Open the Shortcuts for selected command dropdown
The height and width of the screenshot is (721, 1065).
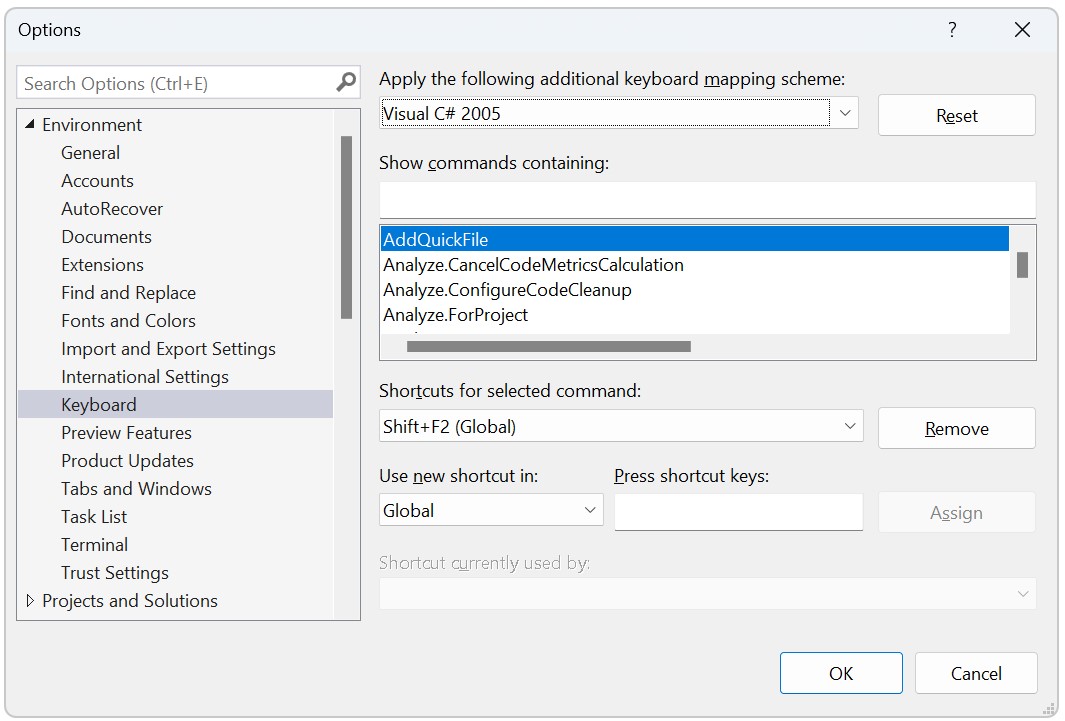point(847,425)
